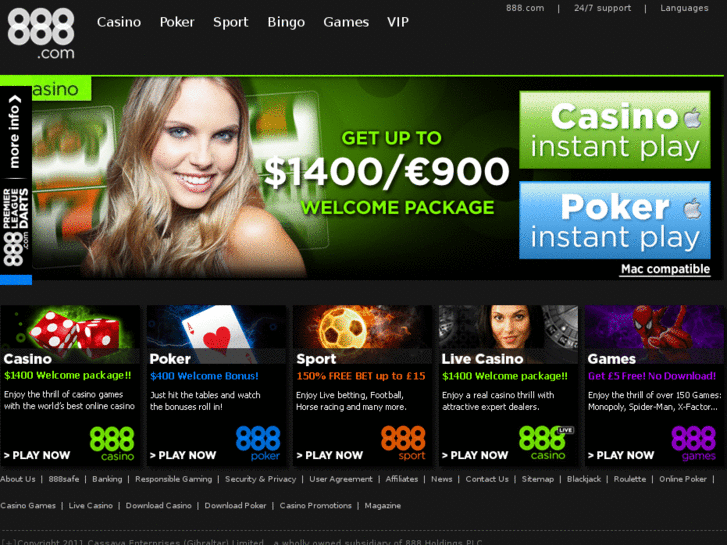Click the purple 888 games logo

(x=694, y=444)
